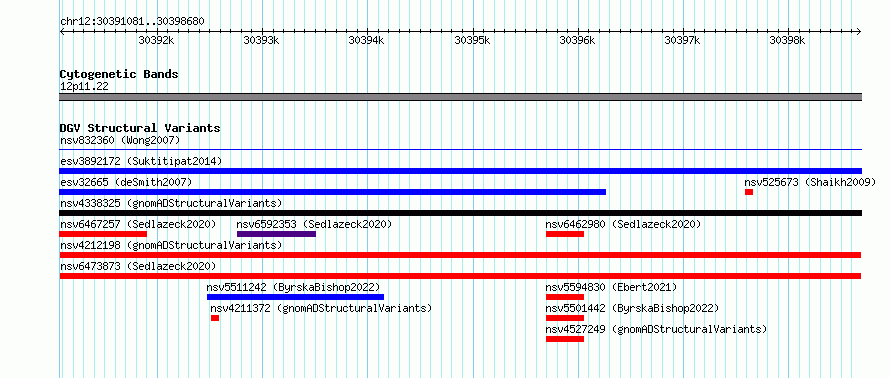Click the 30393k ruler tick label

click(x=261, y=40)
